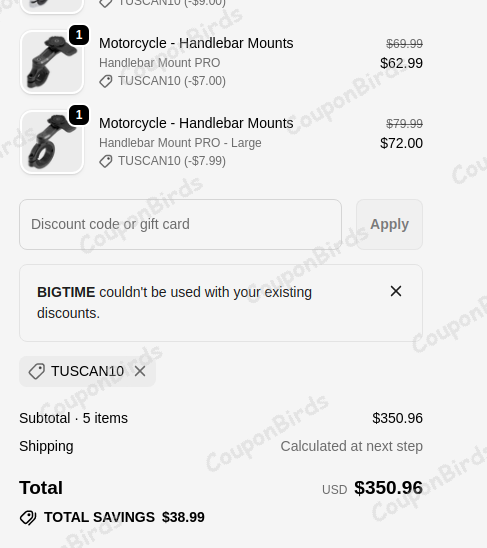Click the Calculated at next step shipping text
The height and width of the screenshot is (548, 487).
point(351,446)
